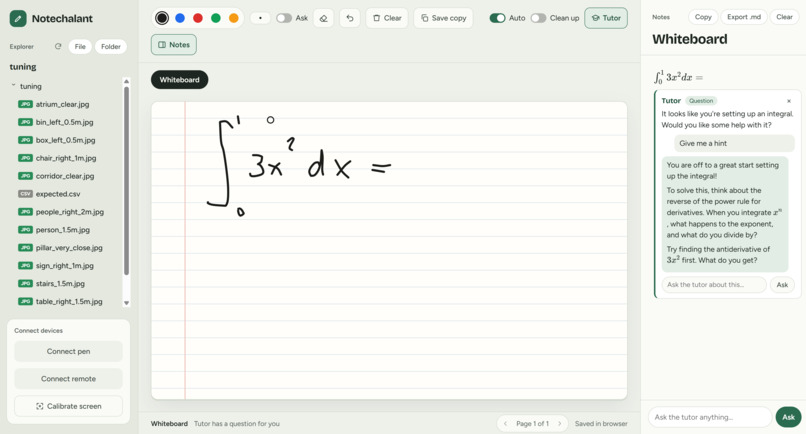Click the 'Saved in browser' status text
Screen dimensions: 806x434
pos(601,424)
